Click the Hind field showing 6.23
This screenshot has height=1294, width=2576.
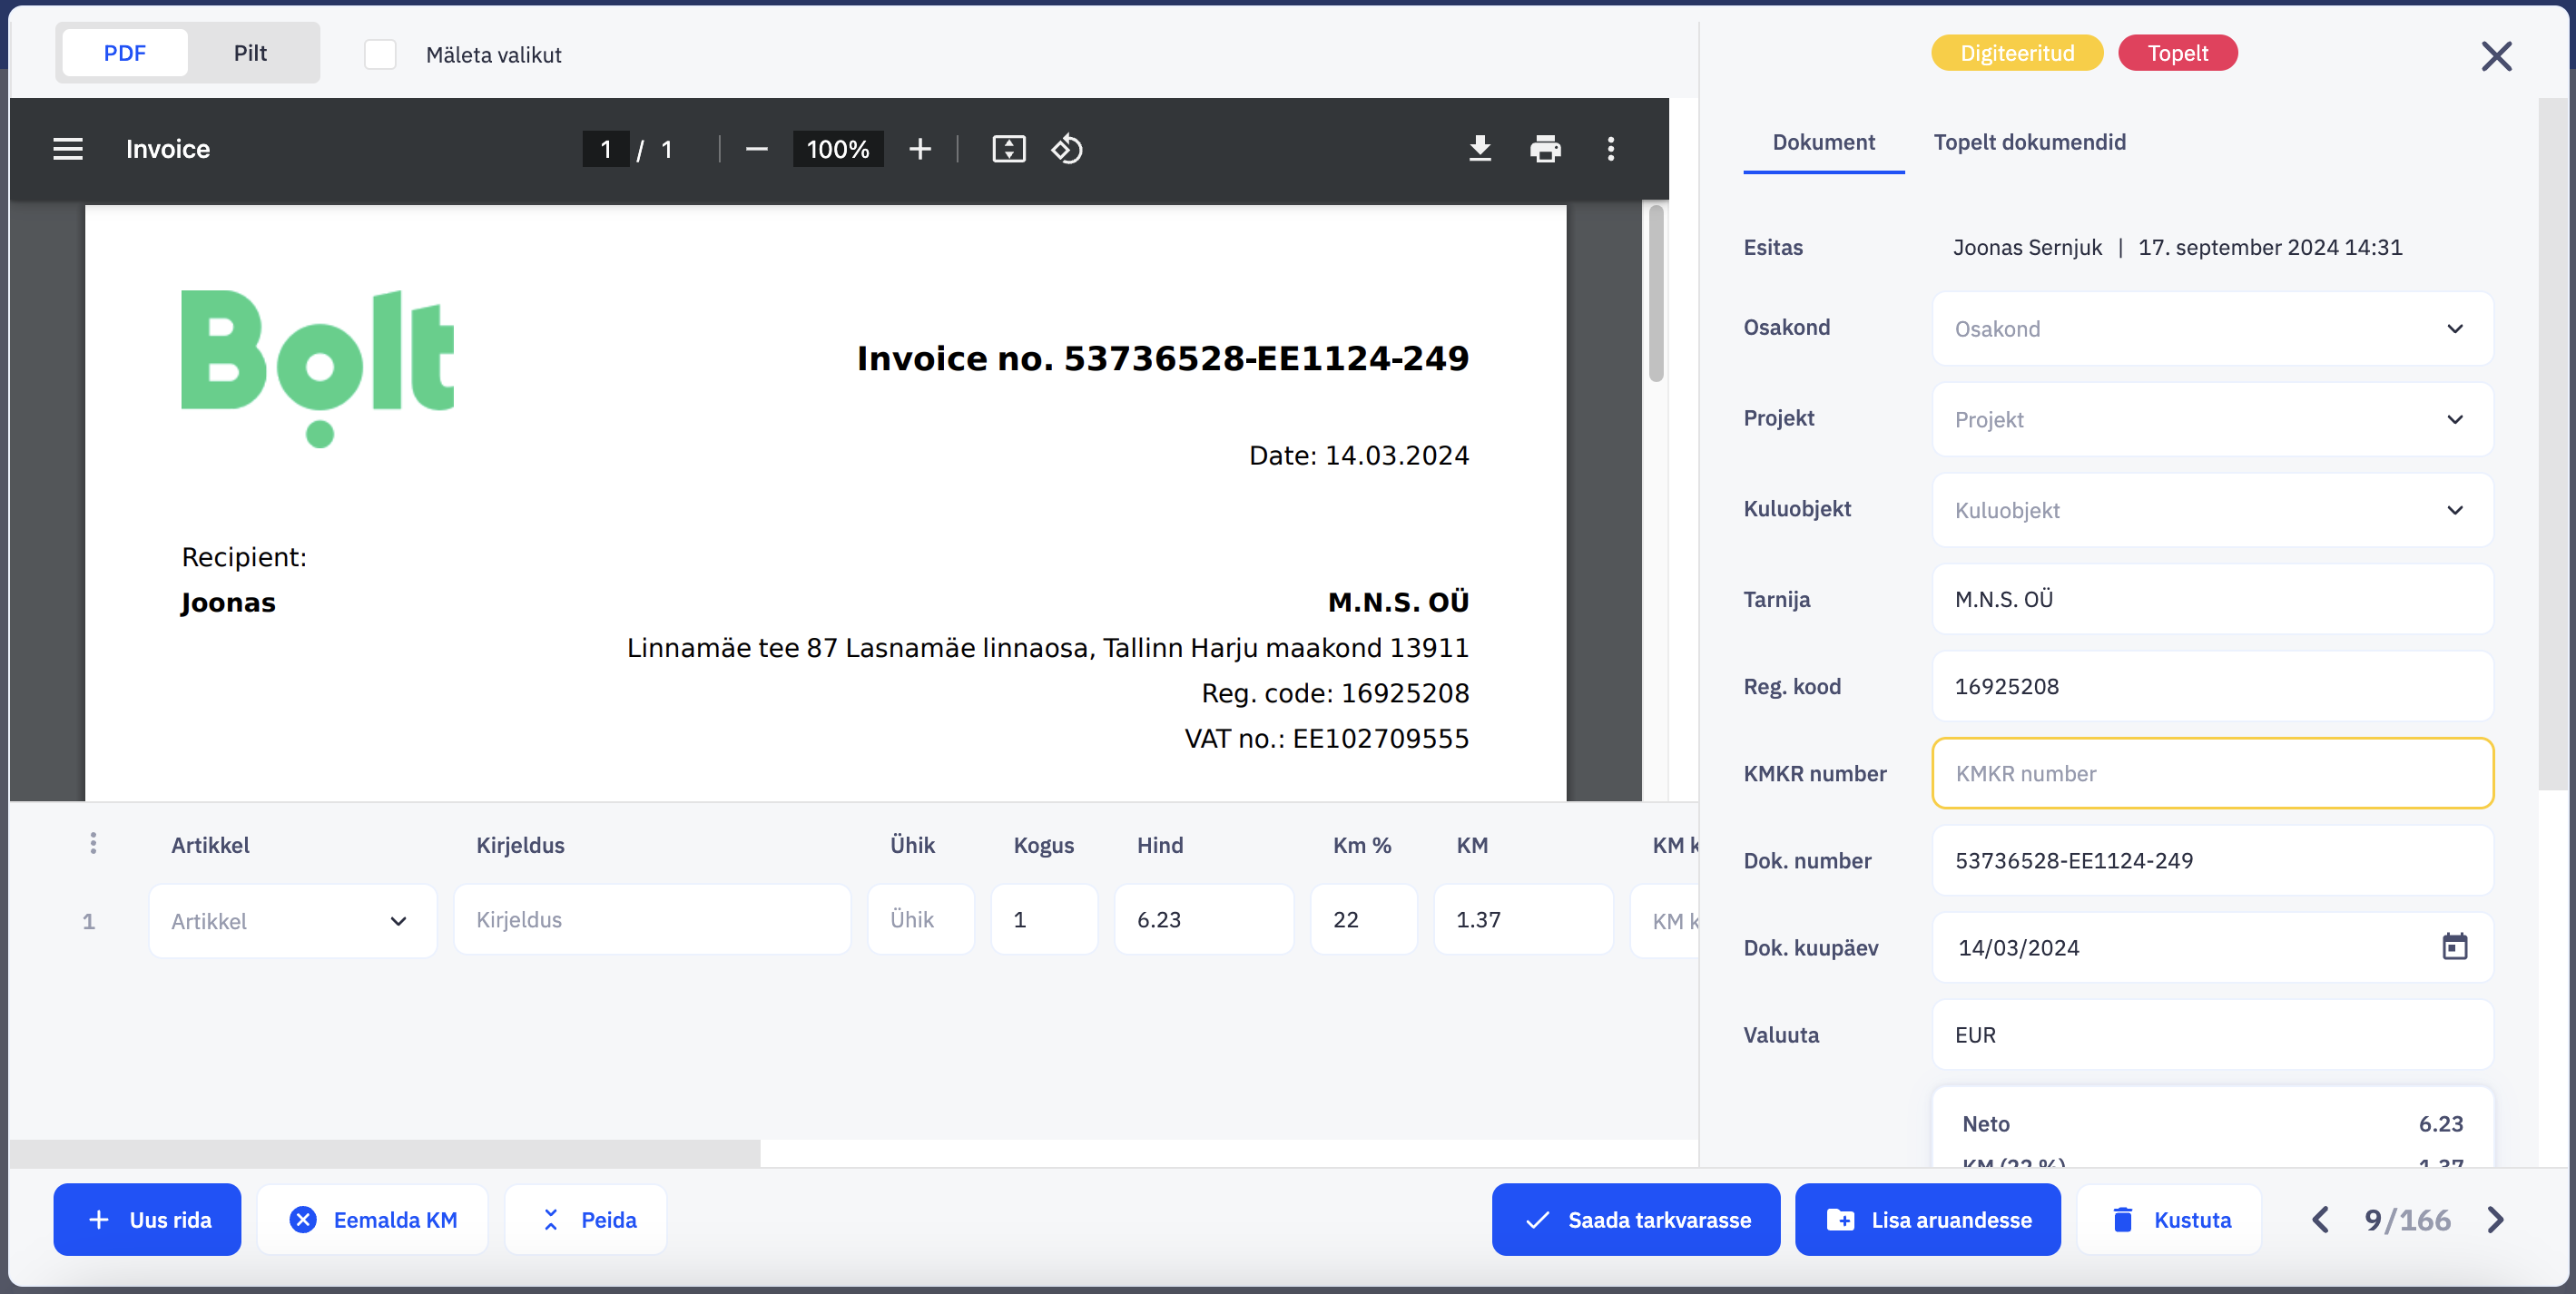pyautogui.click(x=1203, y=919)
